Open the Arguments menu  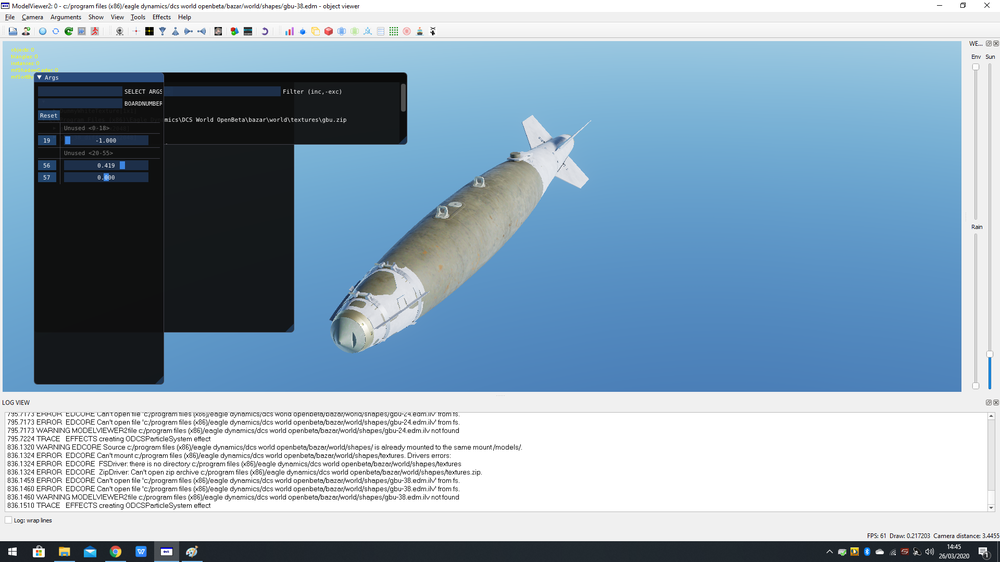(x=66, y=17)
